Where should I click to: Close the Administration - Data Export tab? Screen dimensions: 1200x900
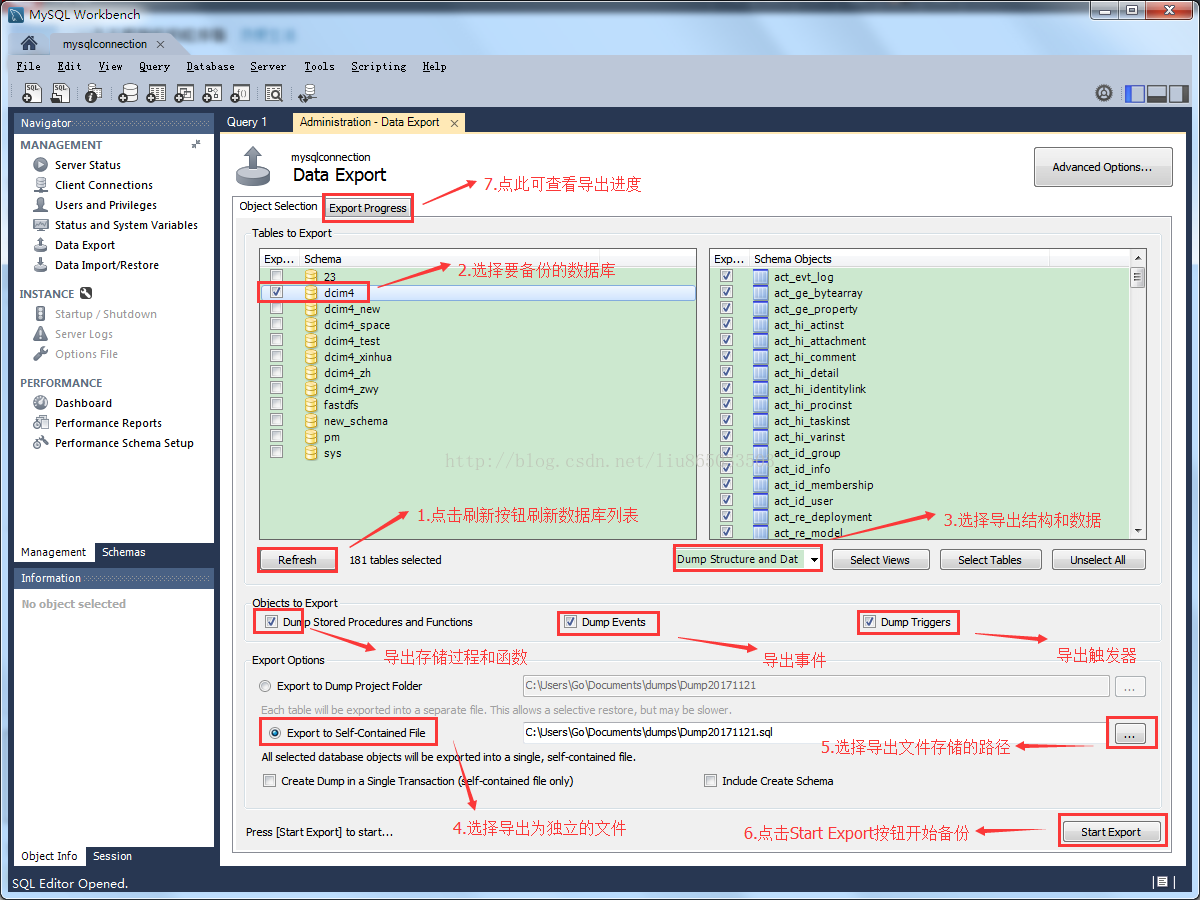pos(454,123)
